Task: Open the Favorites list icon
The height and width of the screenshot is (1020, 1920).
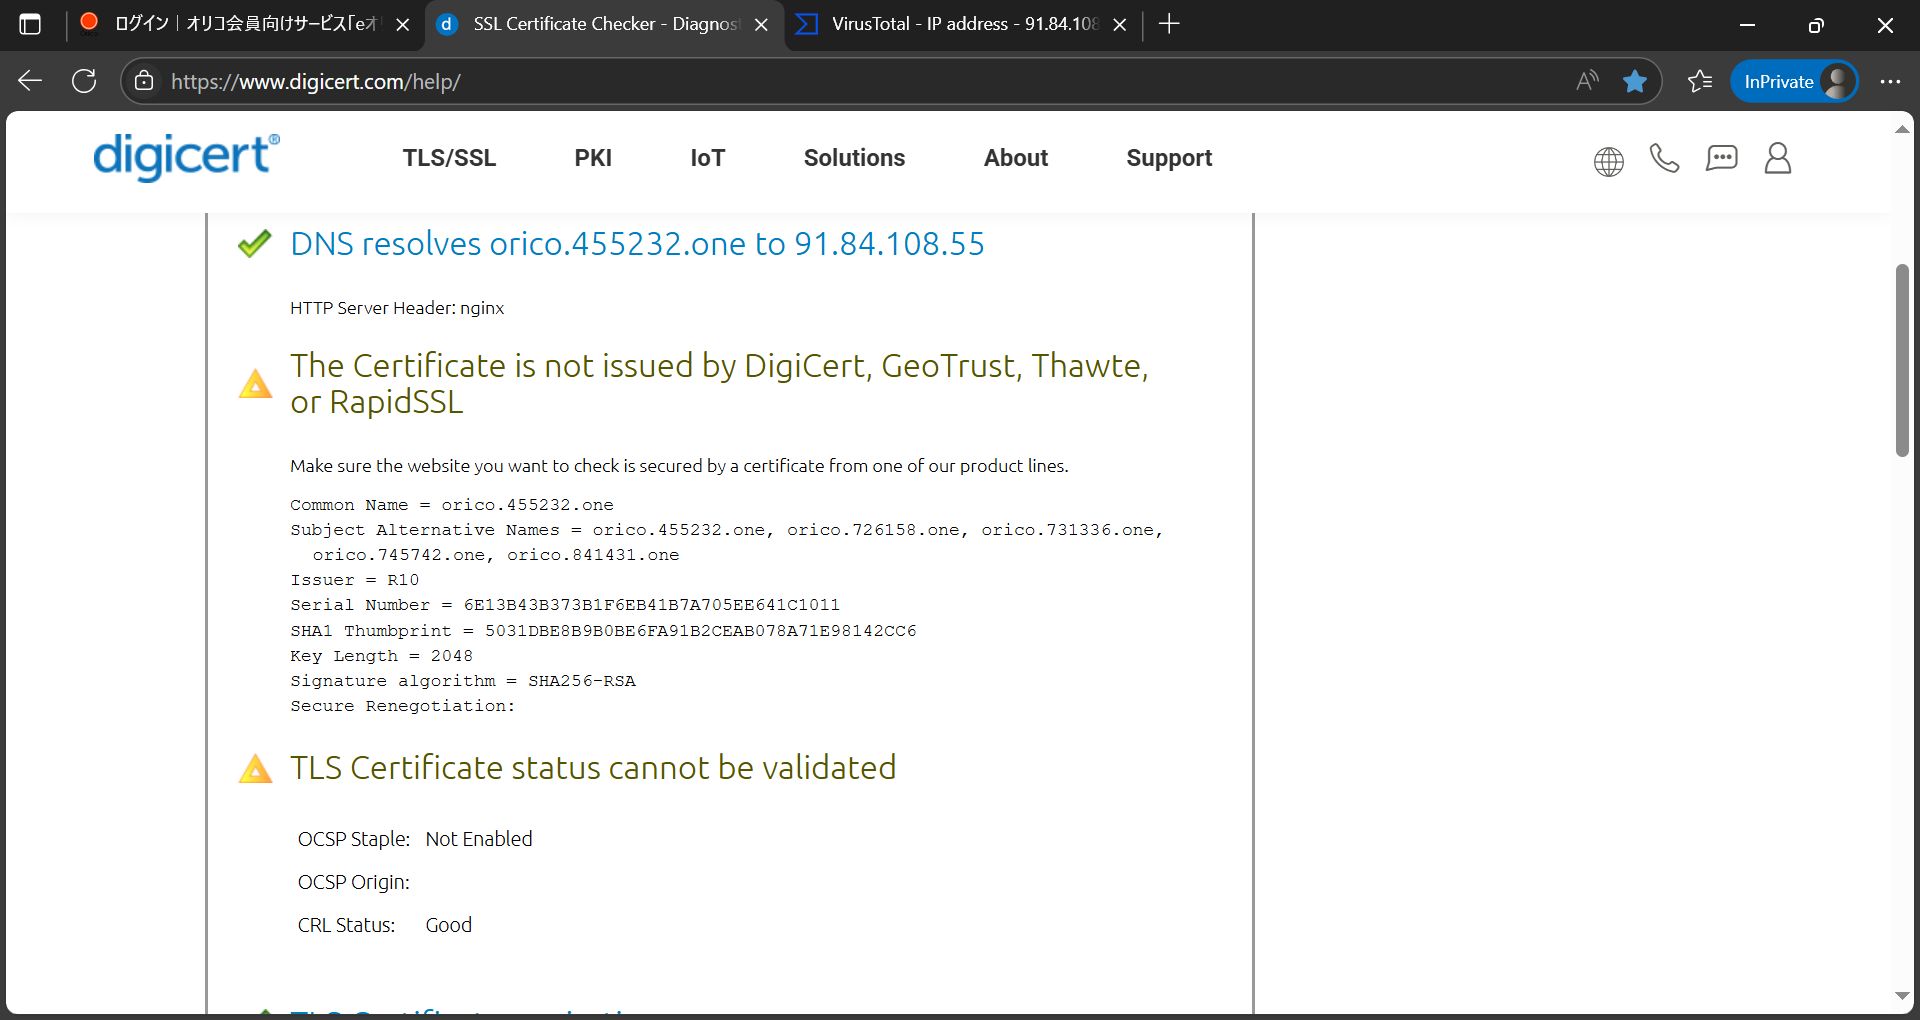Action: (1700, 81)
